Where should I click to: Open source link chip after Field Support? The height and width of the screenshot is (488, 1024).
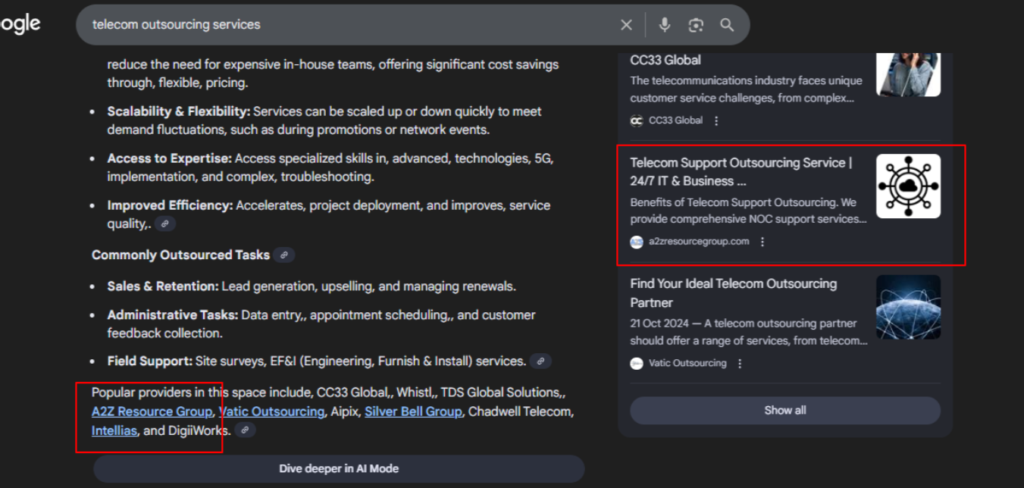click(540, 361)
